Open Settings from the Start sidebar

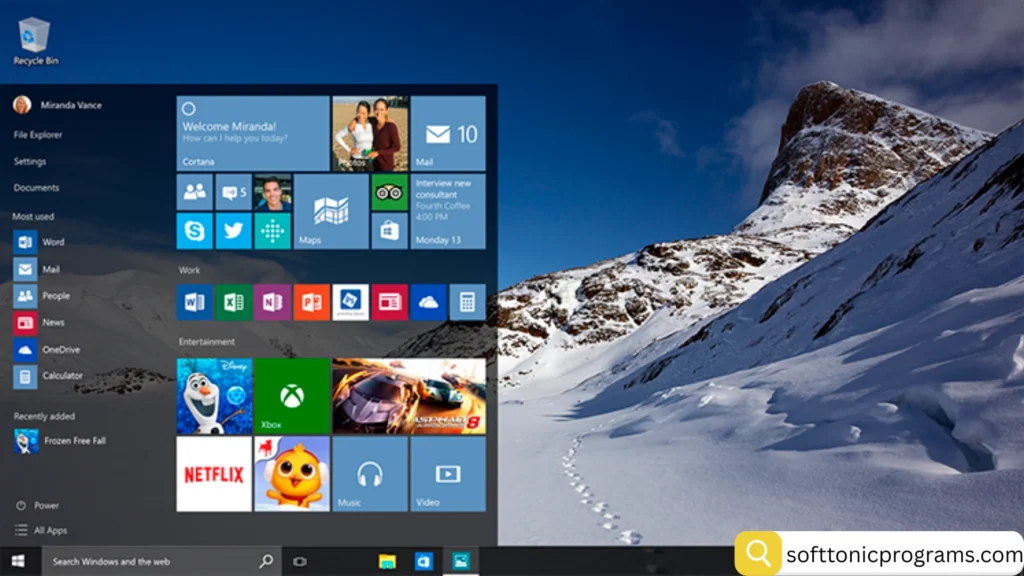coord(31,161)
